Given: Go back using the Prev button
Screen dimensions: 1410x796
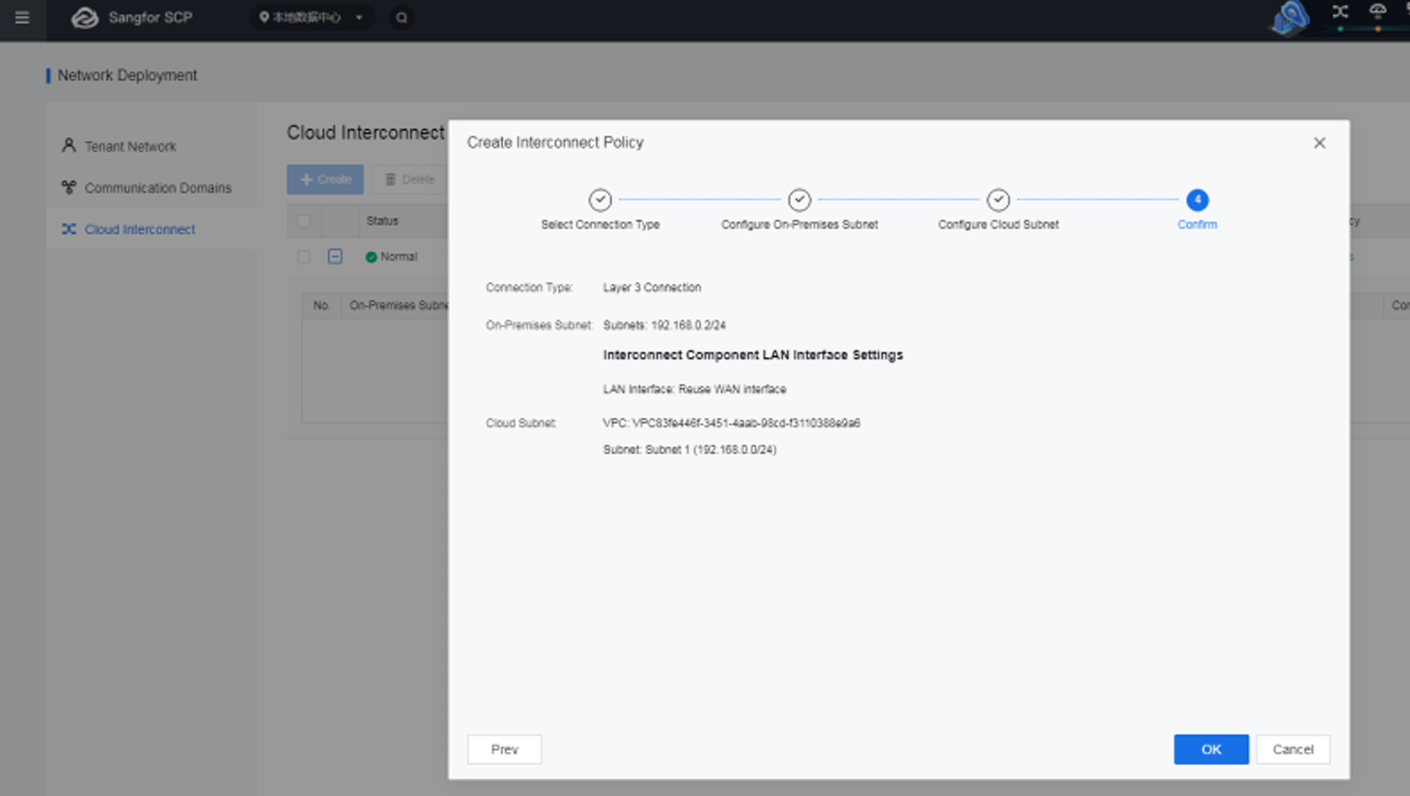Looking at the screenshot, I should pos(504,748).
